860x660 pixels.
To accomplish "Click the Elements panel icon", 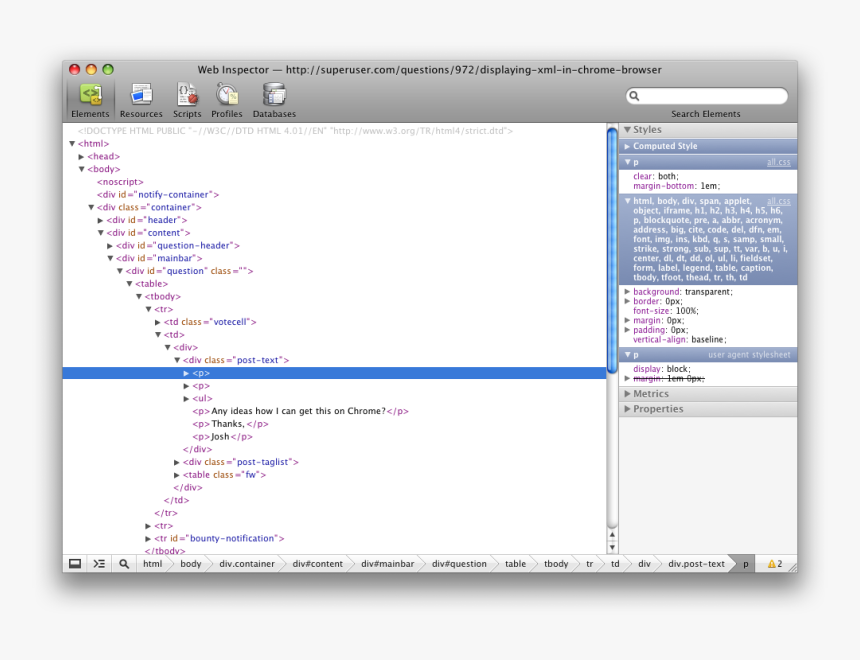I will pos(89,97).
